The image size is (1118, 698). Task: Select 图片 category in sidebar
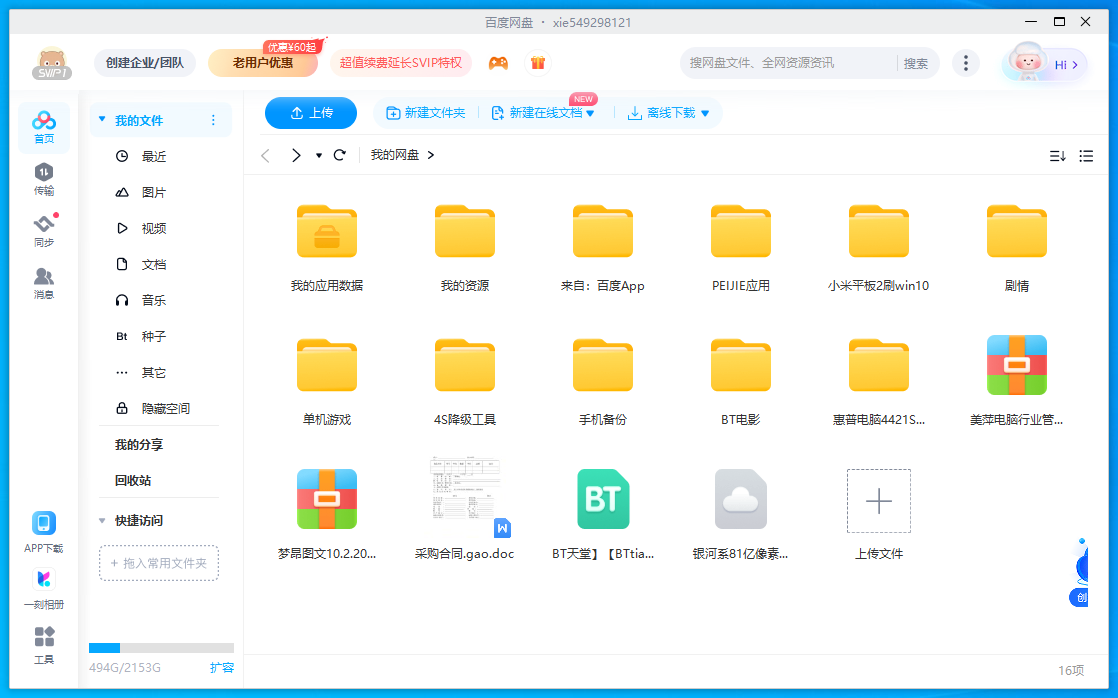click(x=153, y=192)
